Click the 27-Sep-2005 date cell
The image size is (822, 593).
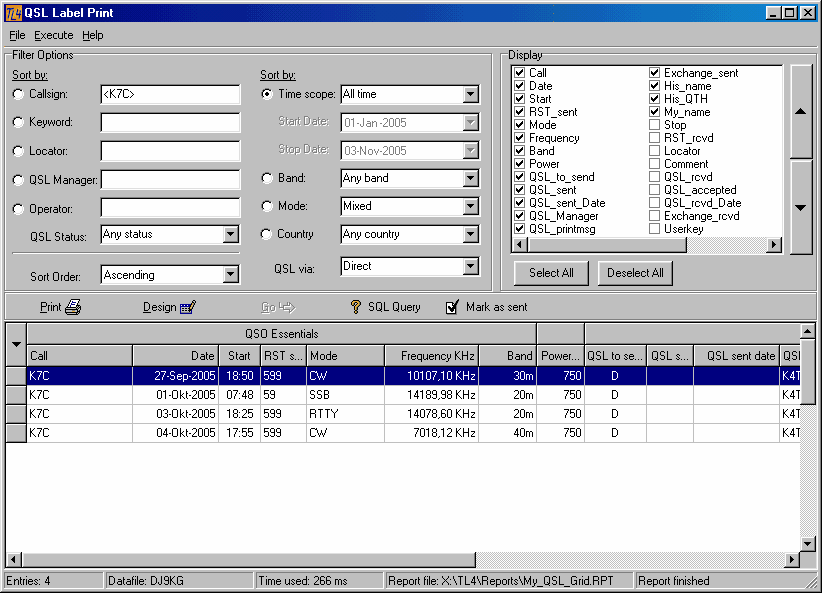(x=176, y=376)
